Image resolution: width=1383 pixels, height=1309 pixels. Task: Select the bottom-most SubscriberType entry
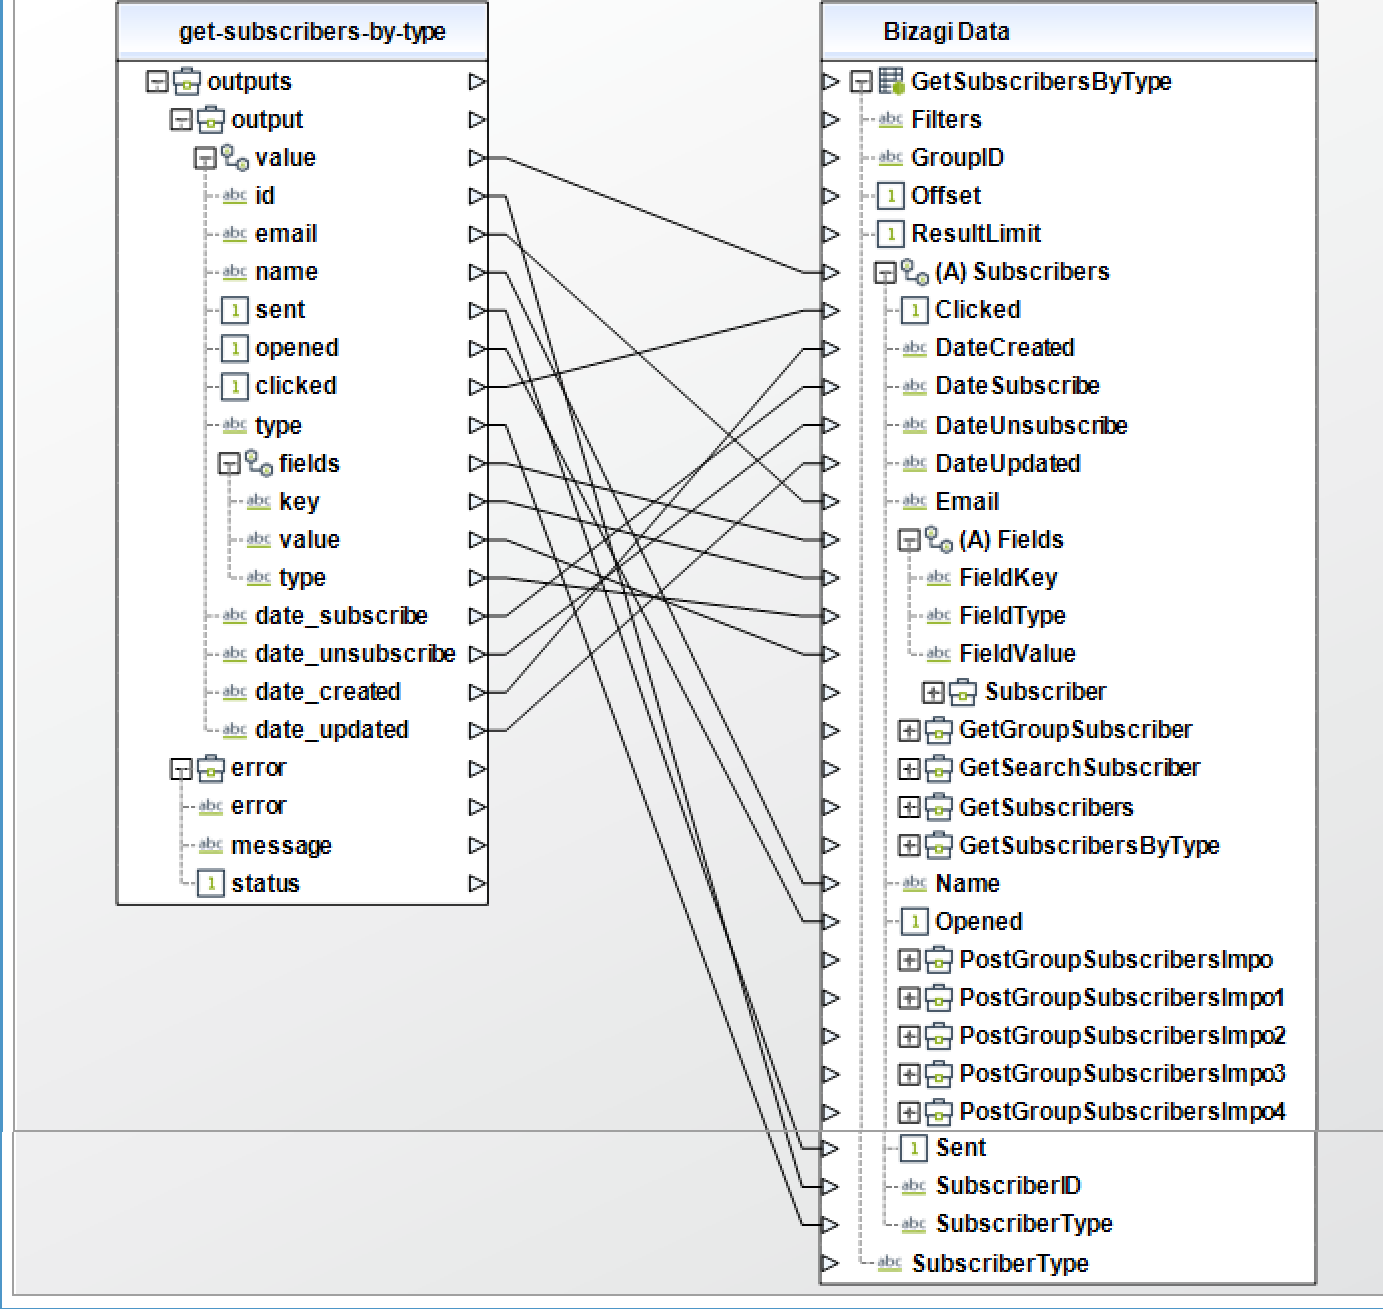1000,1264
